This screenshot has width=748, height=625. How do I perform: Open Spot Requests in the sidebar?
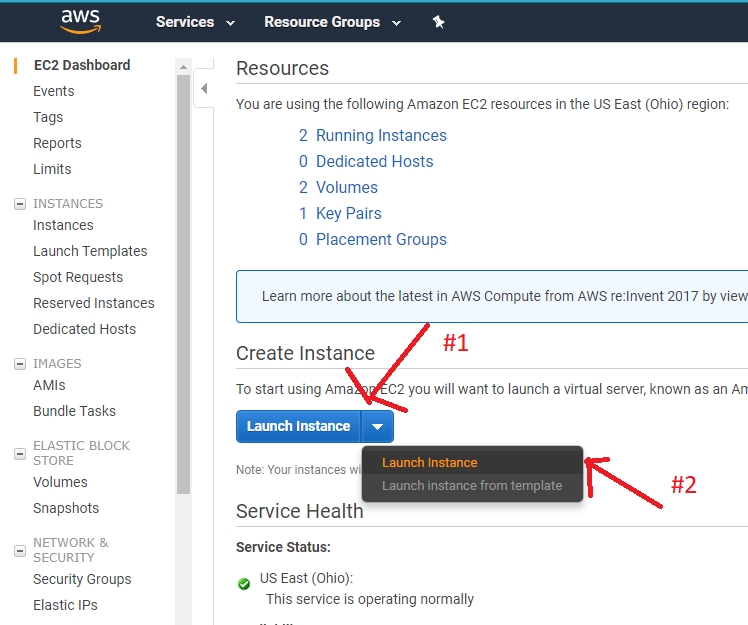click(x=78, y=277)
